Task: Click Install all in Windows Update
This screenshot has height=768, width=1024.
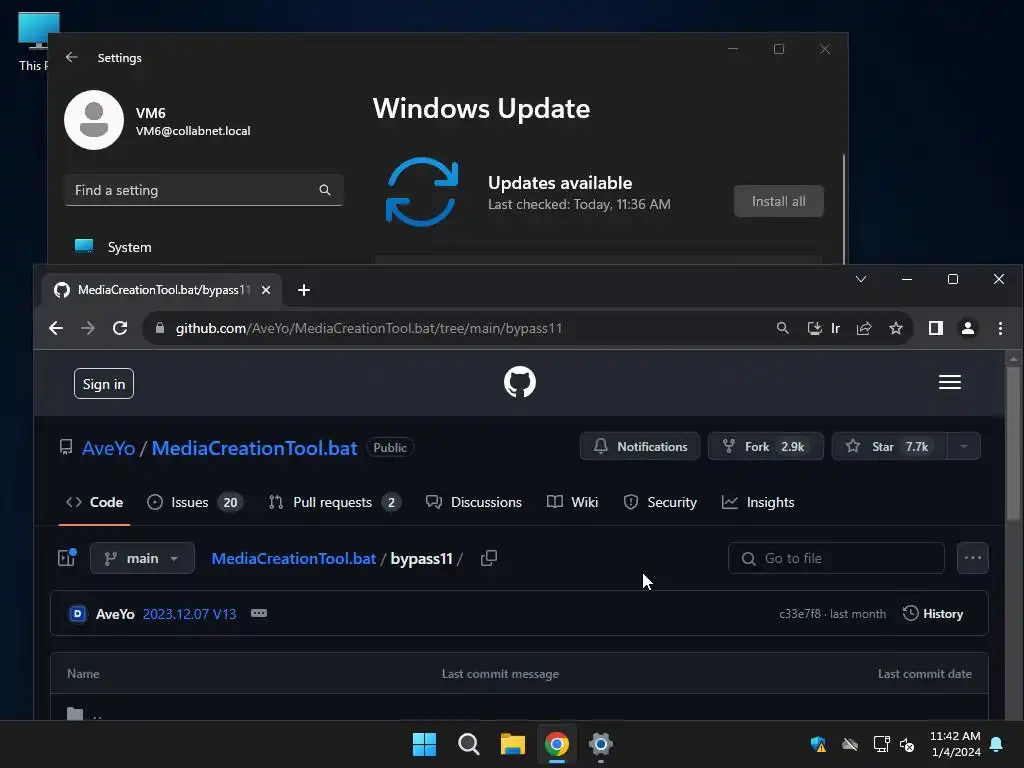Action: (x=778, y=201)
